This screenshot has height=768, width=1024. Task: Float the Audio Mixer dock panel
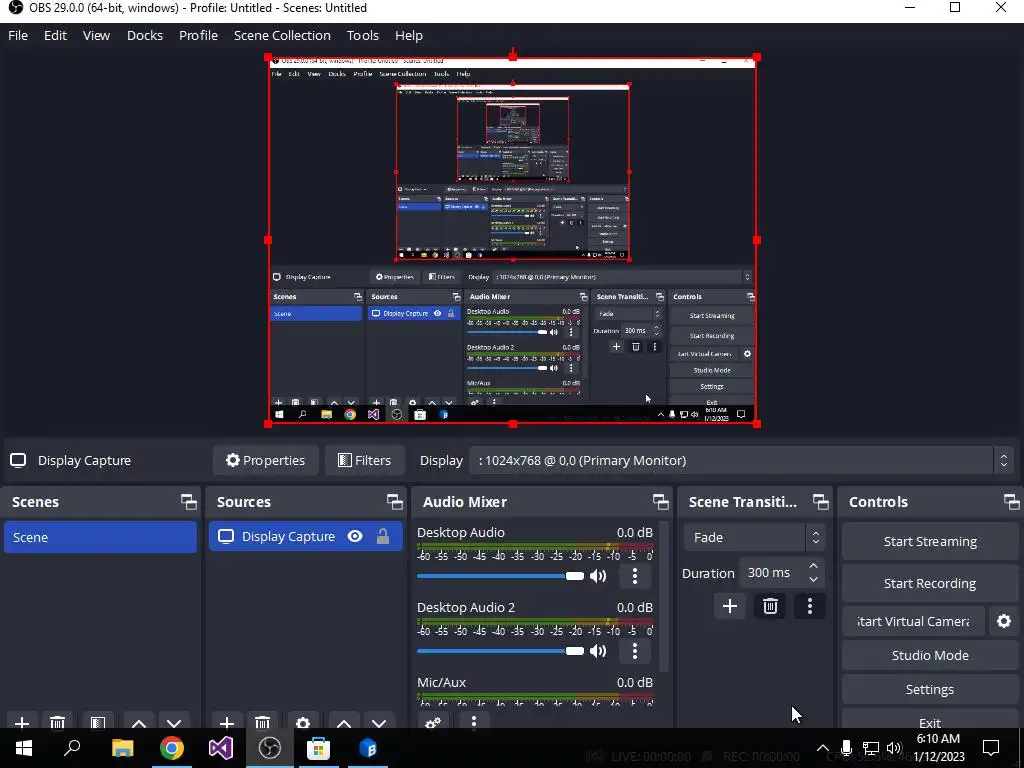click(x=660, y=502)
